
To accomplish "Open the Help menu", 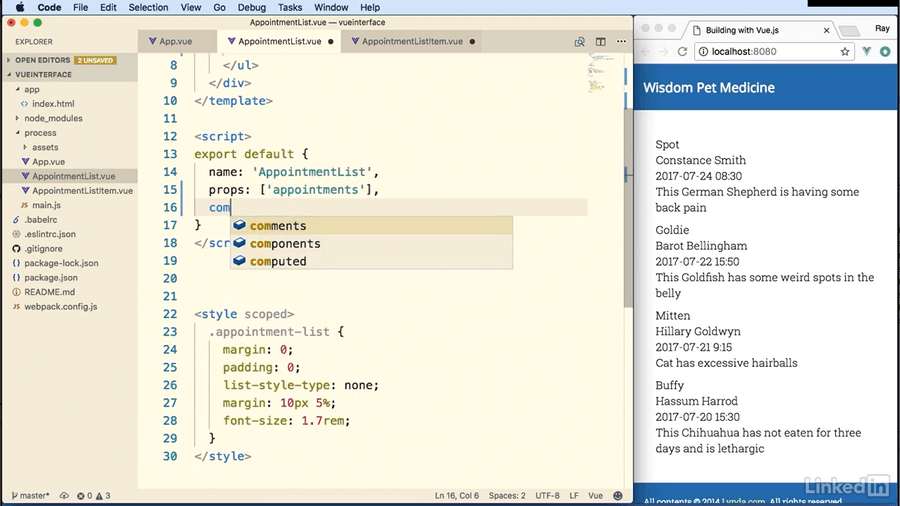I will point(370,7).
